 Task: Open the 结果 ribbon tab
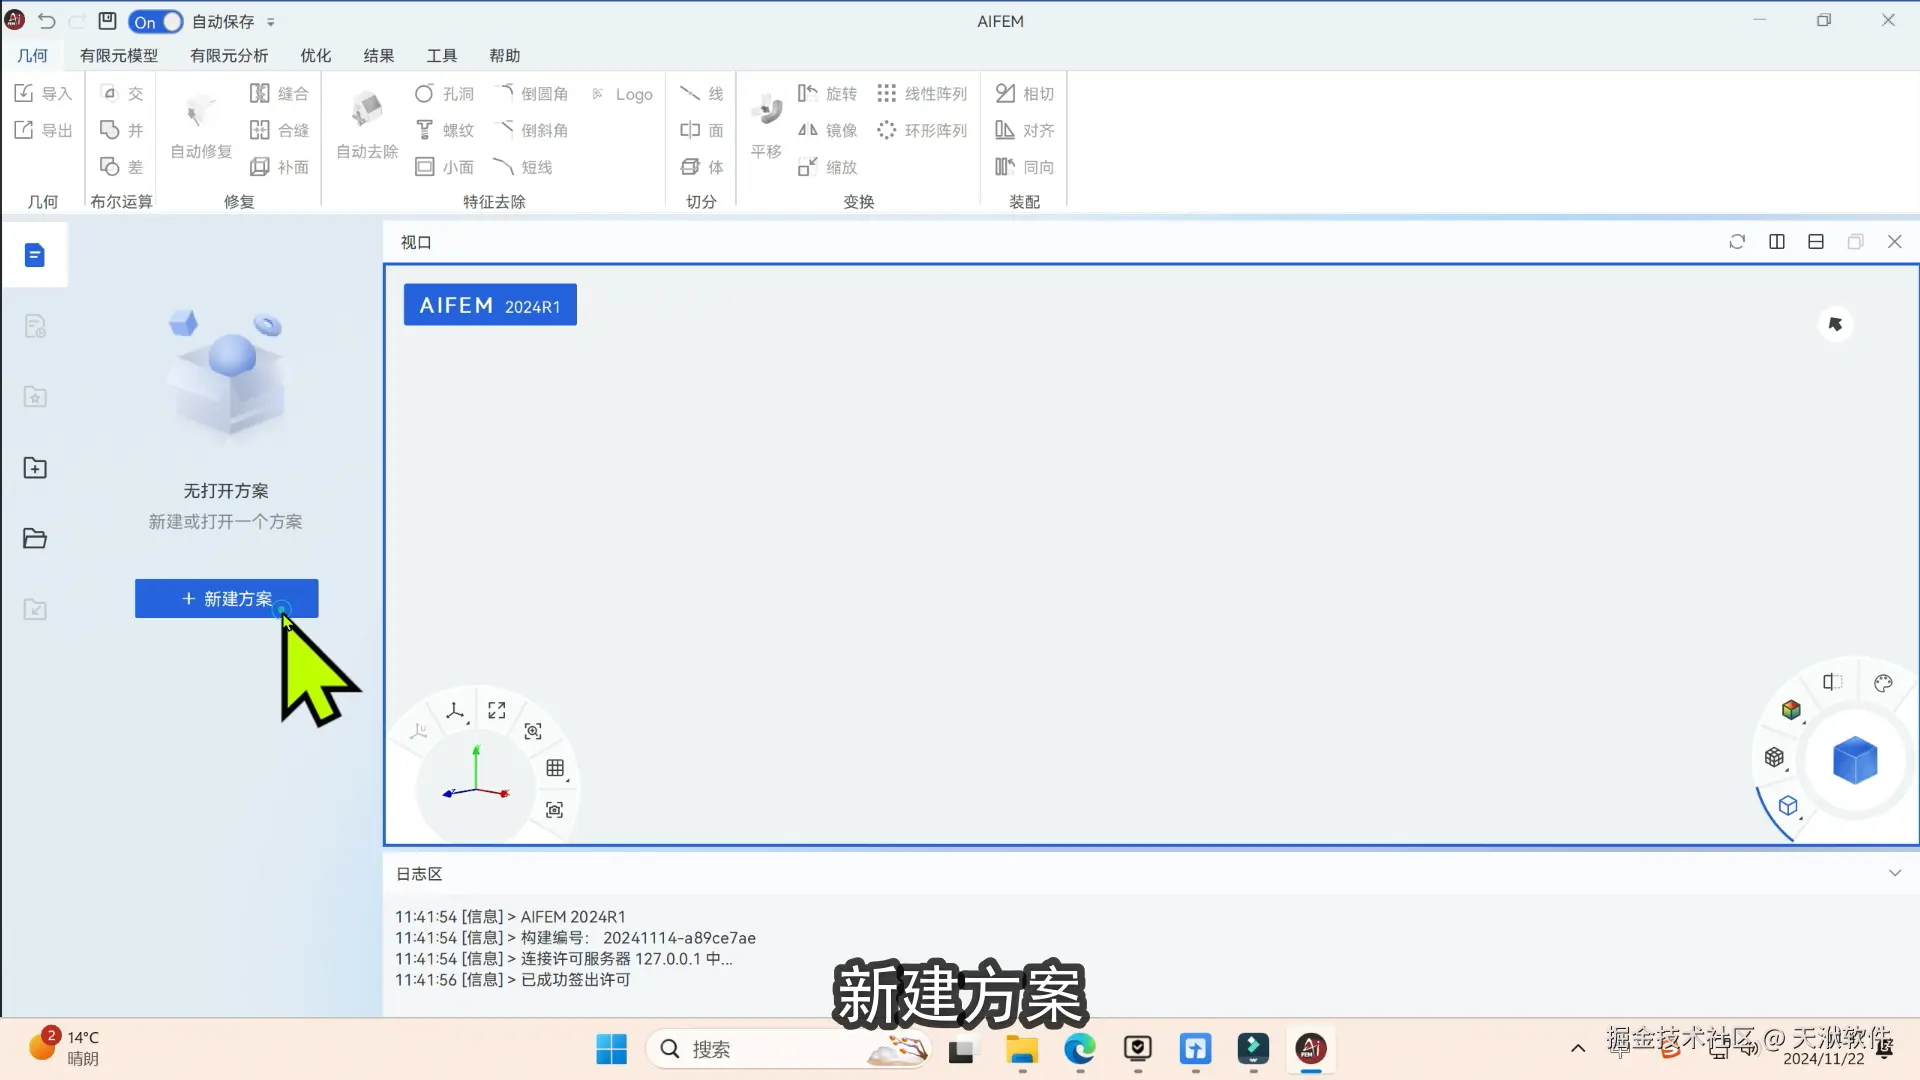click(378, 55)
